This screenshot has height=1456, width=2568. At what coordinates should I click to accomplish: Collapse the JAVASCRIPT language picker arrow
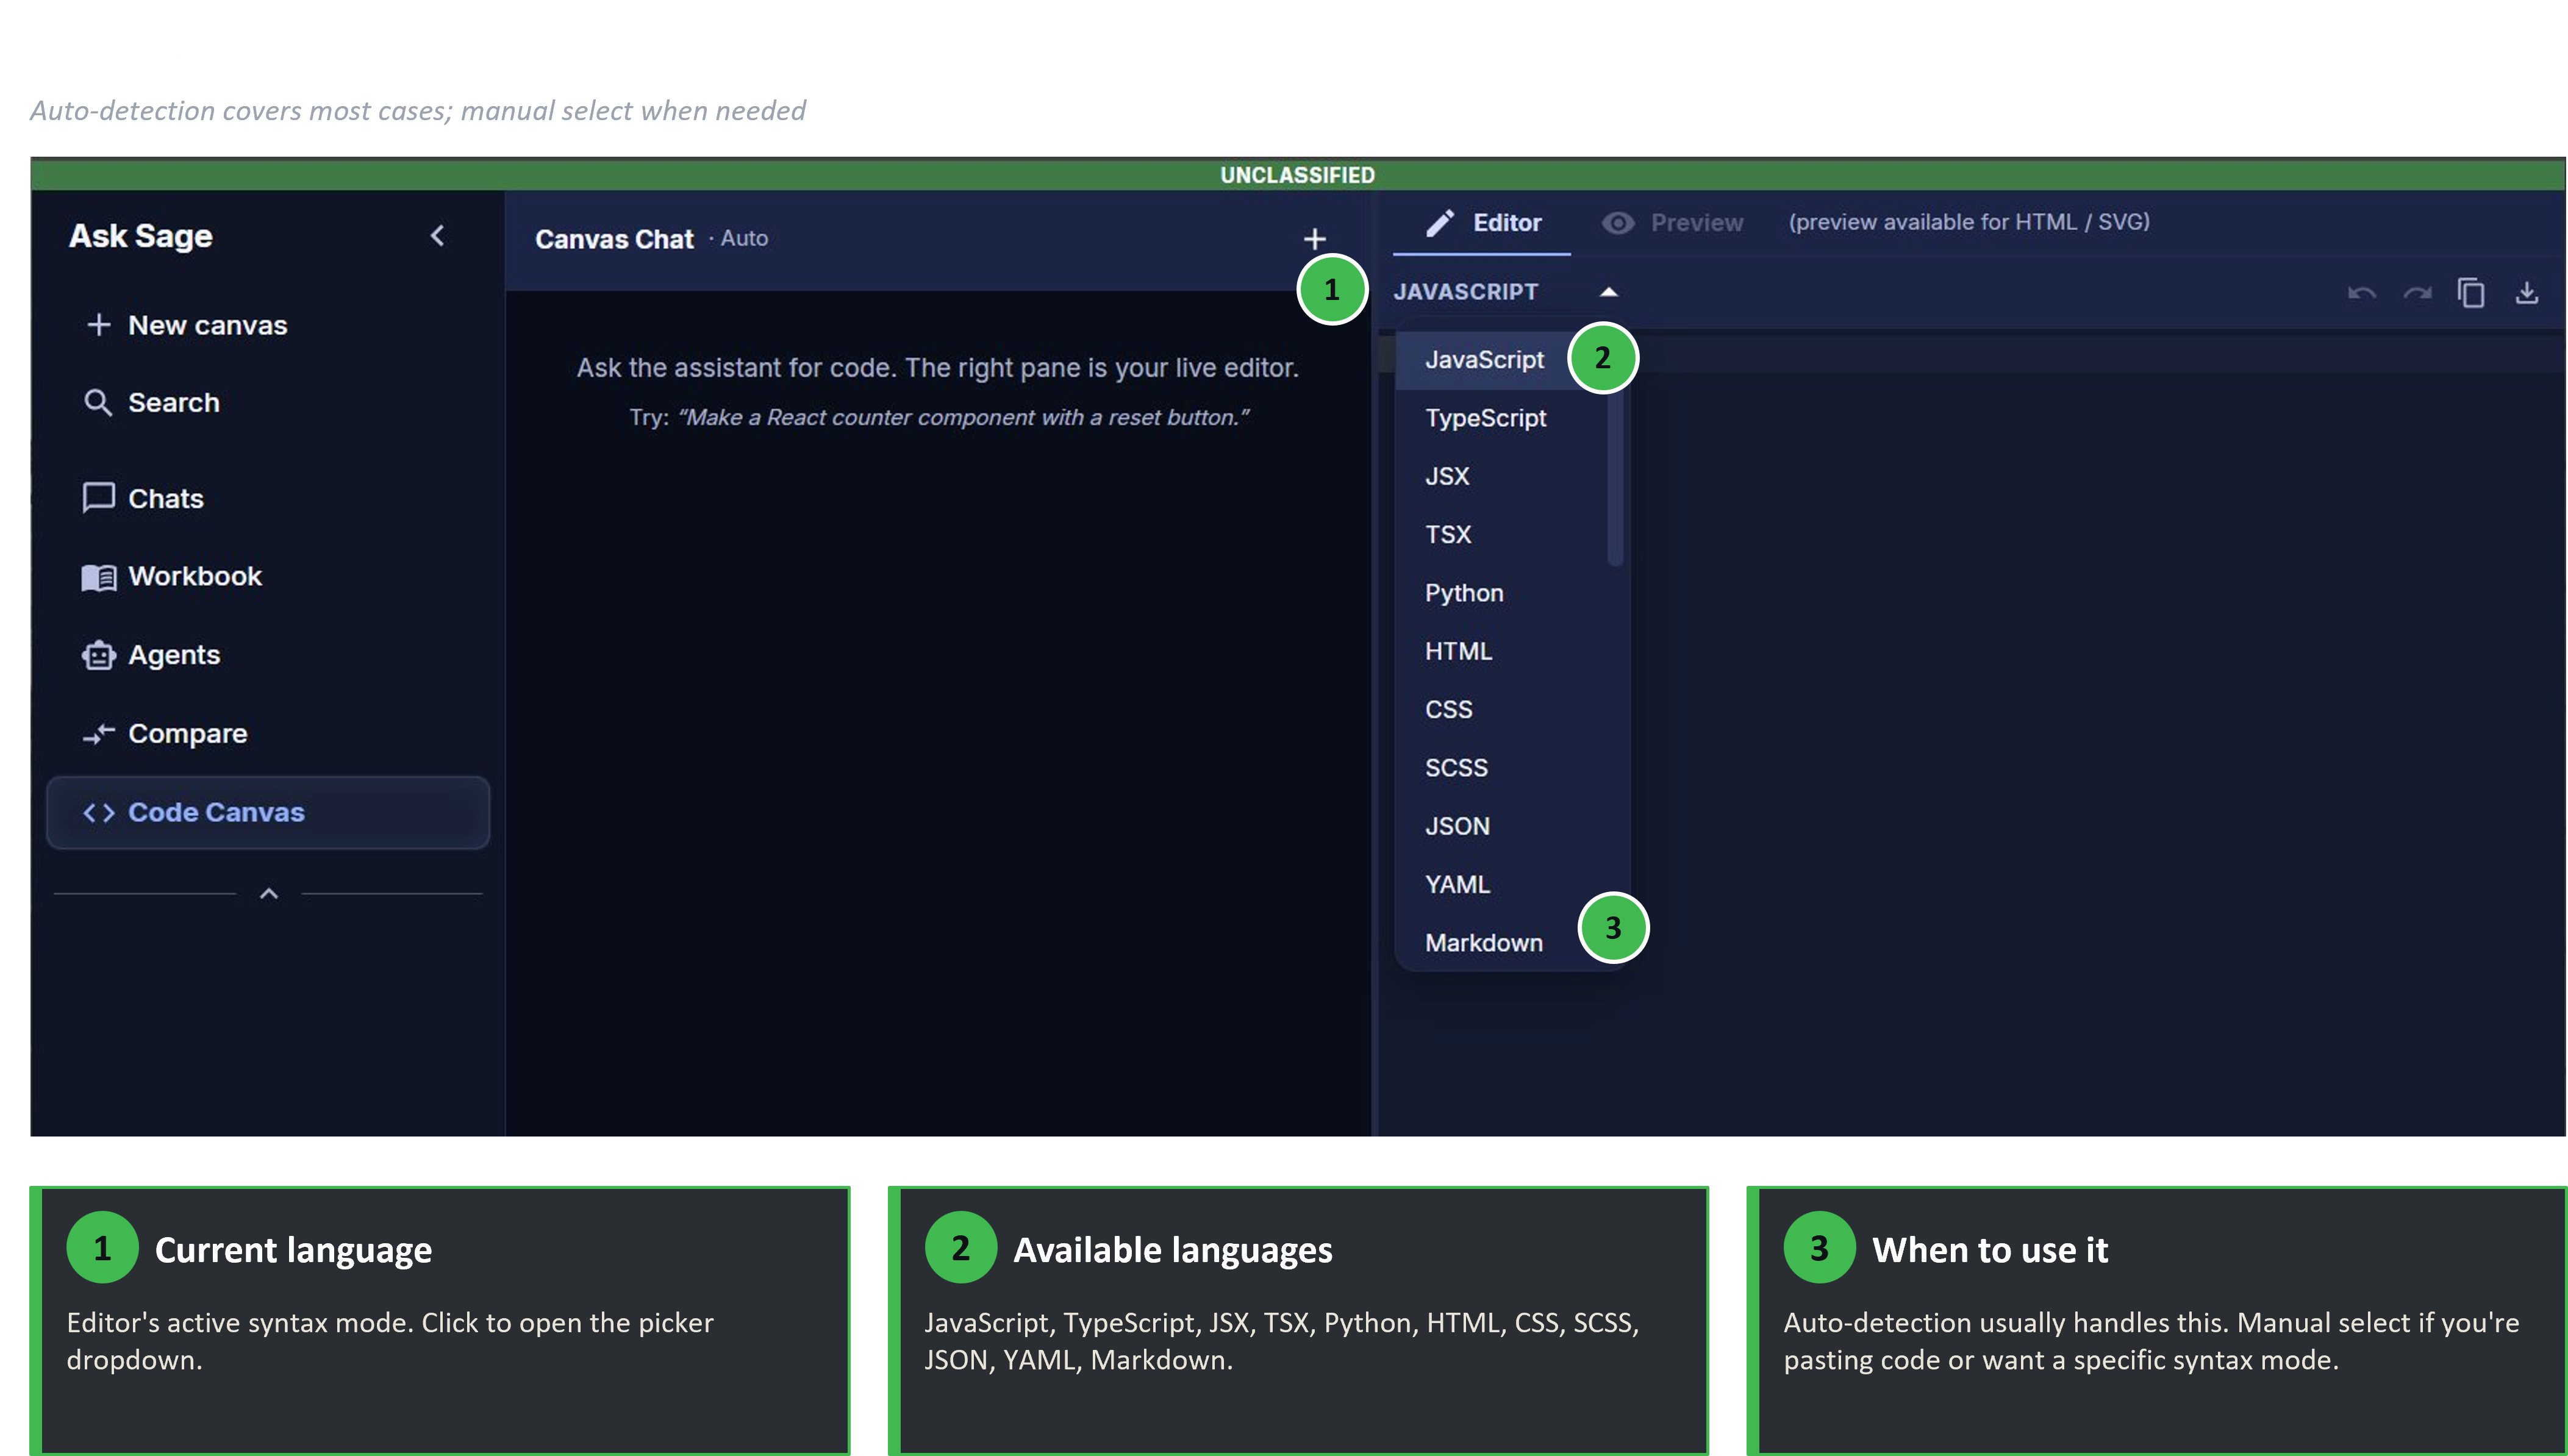click(x=1608, y=292)
